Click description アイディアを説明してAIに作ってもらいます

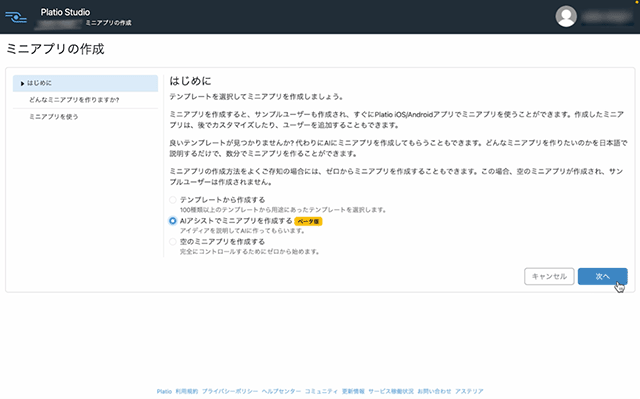(x=242, y=231)
